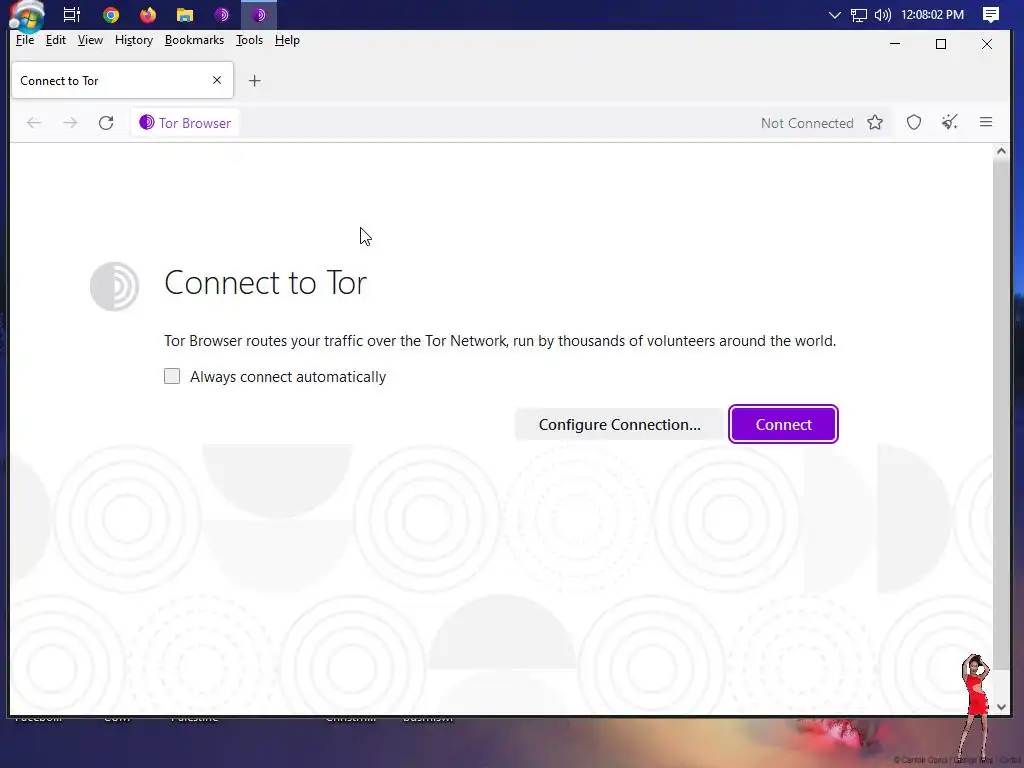Open the History menu

coord(134,40)
